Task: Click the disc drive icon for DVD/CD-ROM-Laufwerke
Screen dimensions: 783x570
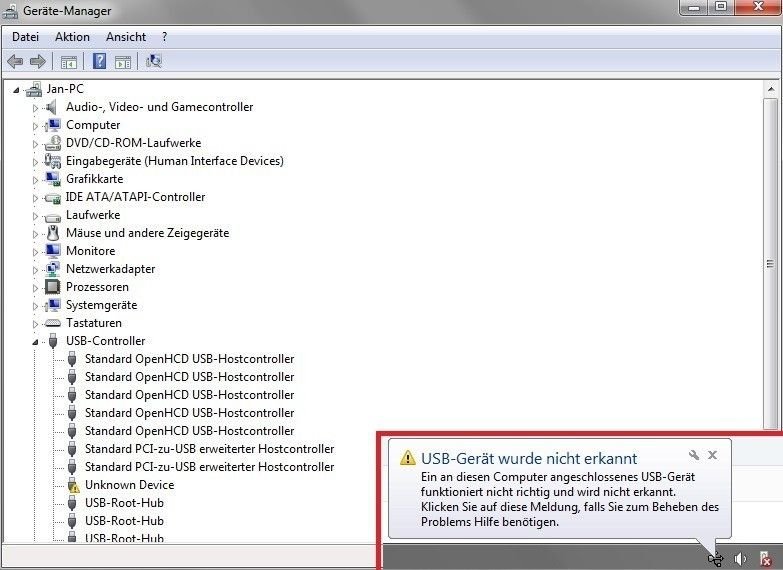Action: pyautogui.click(x=52, y=143)
